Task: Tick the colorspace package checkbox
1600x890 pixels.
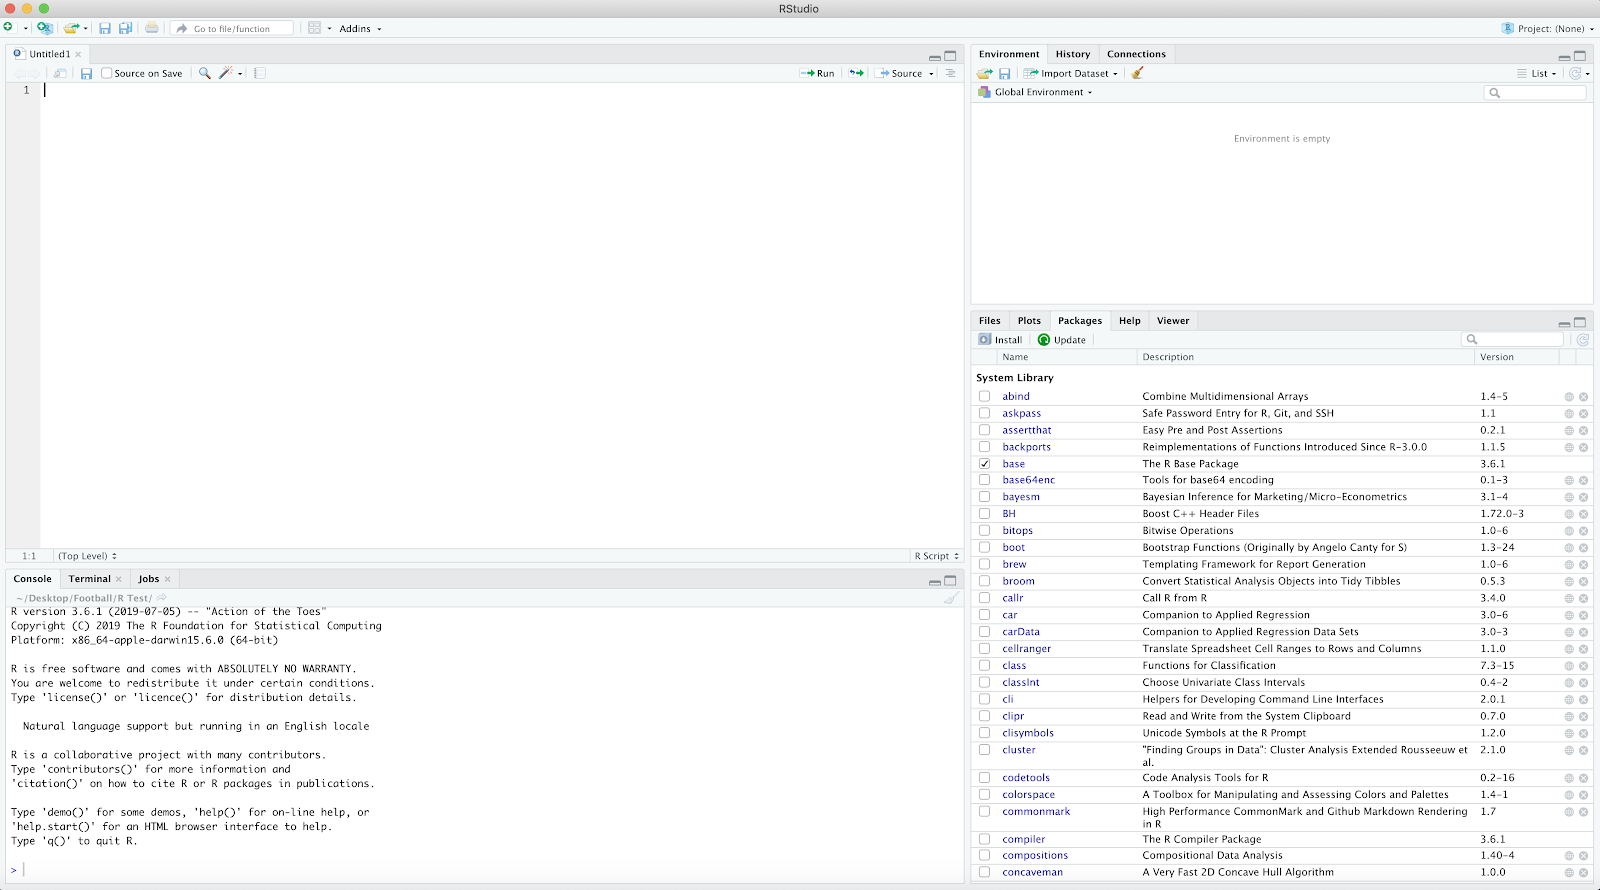Action: pyautogui.click(x=985, y=795)
